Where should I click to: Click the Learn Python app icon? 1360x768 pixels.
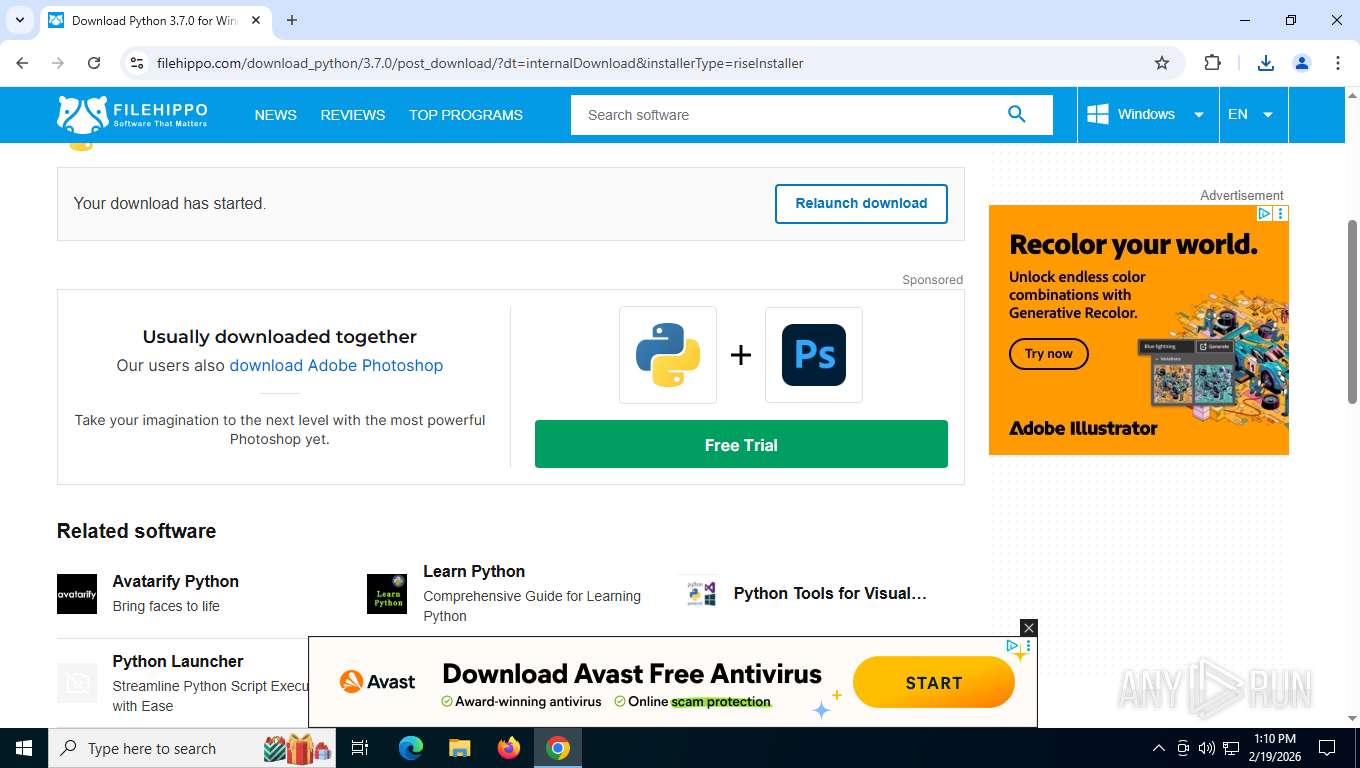pos(387,594)
